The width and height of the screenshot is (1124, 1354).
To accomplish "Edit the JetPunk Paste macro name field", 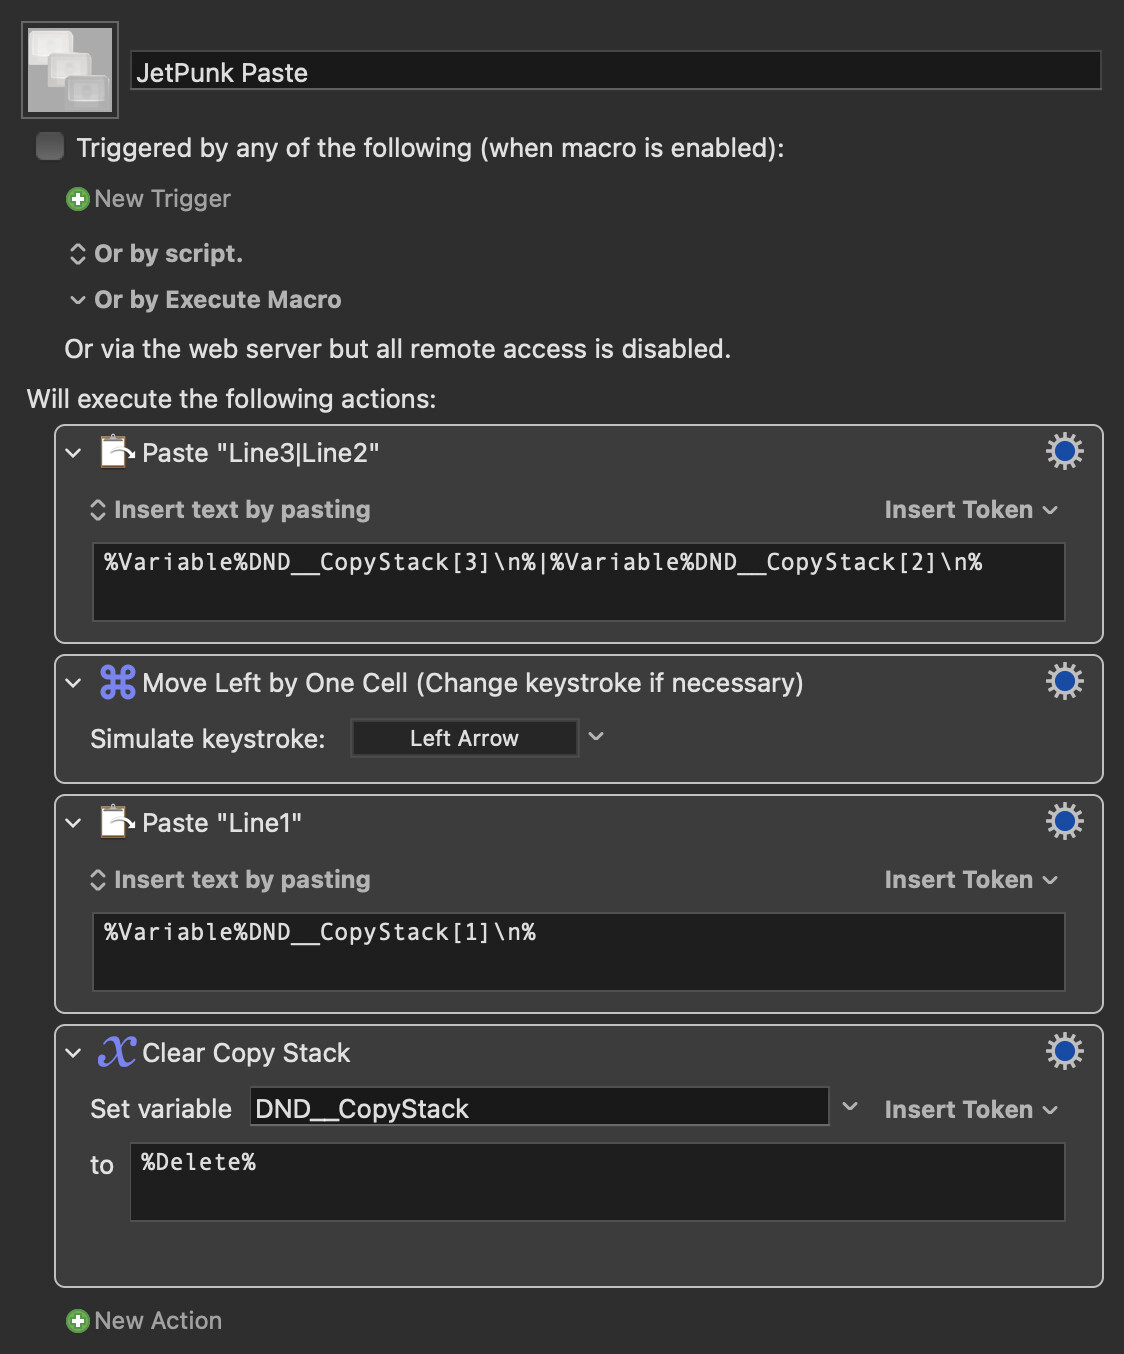I will (616, 72).
